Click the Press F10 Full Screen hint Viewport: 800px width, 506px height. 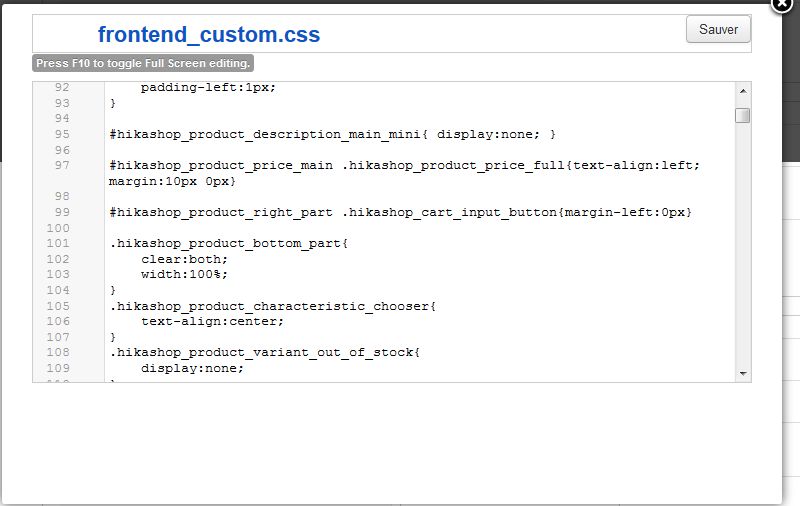tap(143, 63)
